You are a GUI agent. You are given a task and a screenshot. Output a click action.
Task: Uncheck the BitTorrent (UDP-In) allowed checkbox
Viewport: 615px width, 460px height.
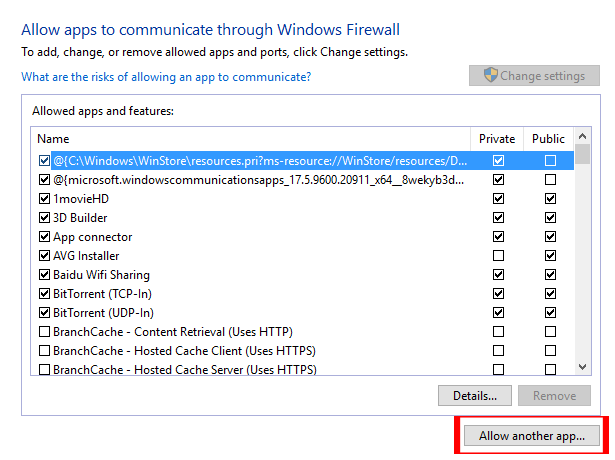coord(44,313)
